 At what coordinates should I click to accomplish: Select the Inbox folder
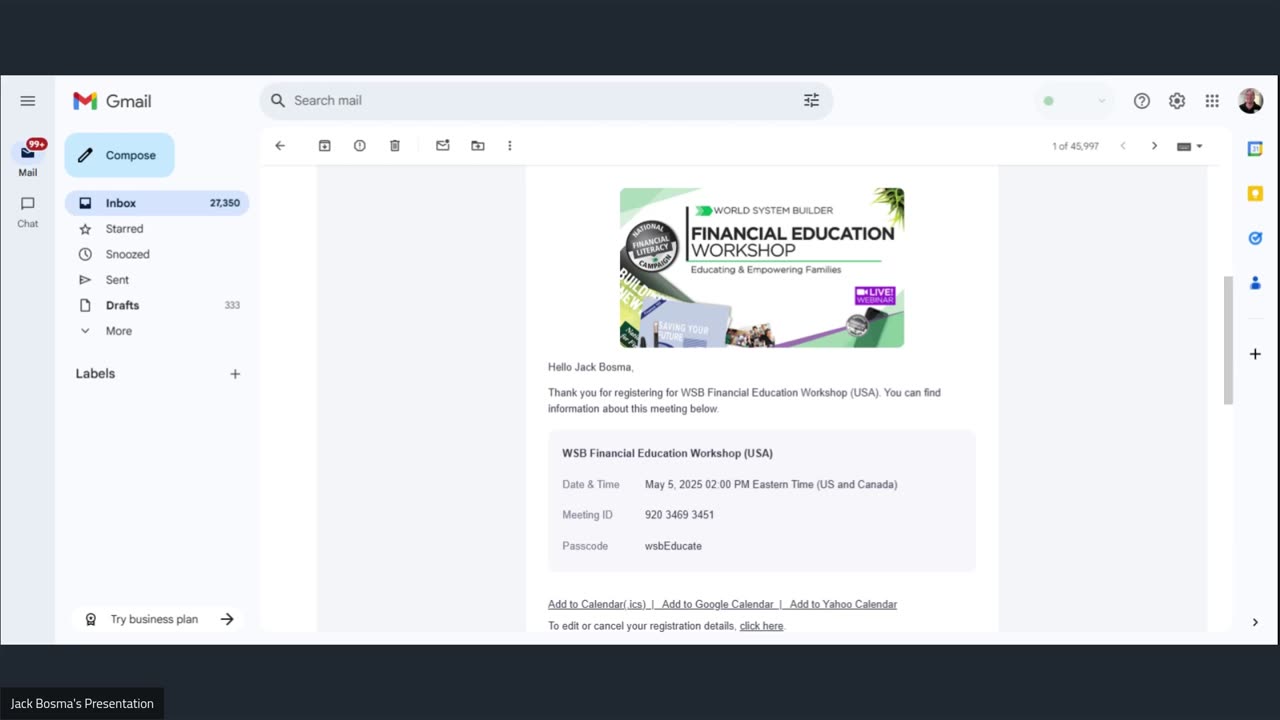coord(157,203)
